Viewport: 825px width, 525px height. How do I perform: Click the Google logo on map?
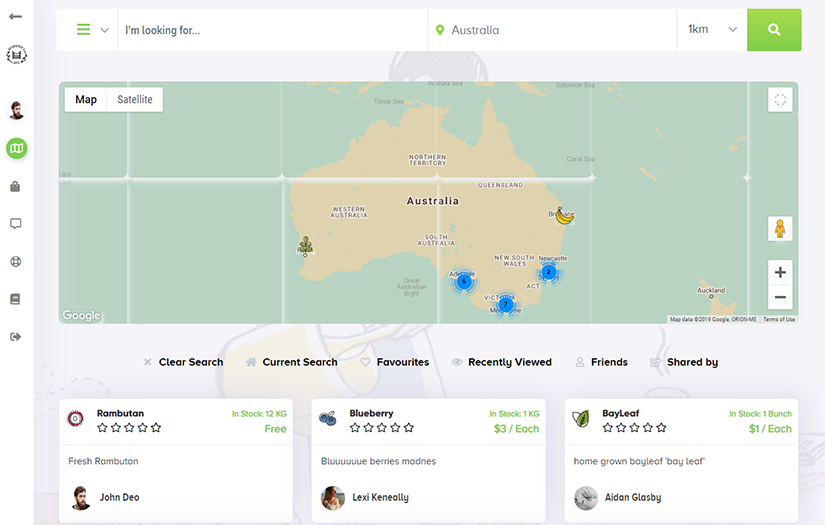(81, 315)
